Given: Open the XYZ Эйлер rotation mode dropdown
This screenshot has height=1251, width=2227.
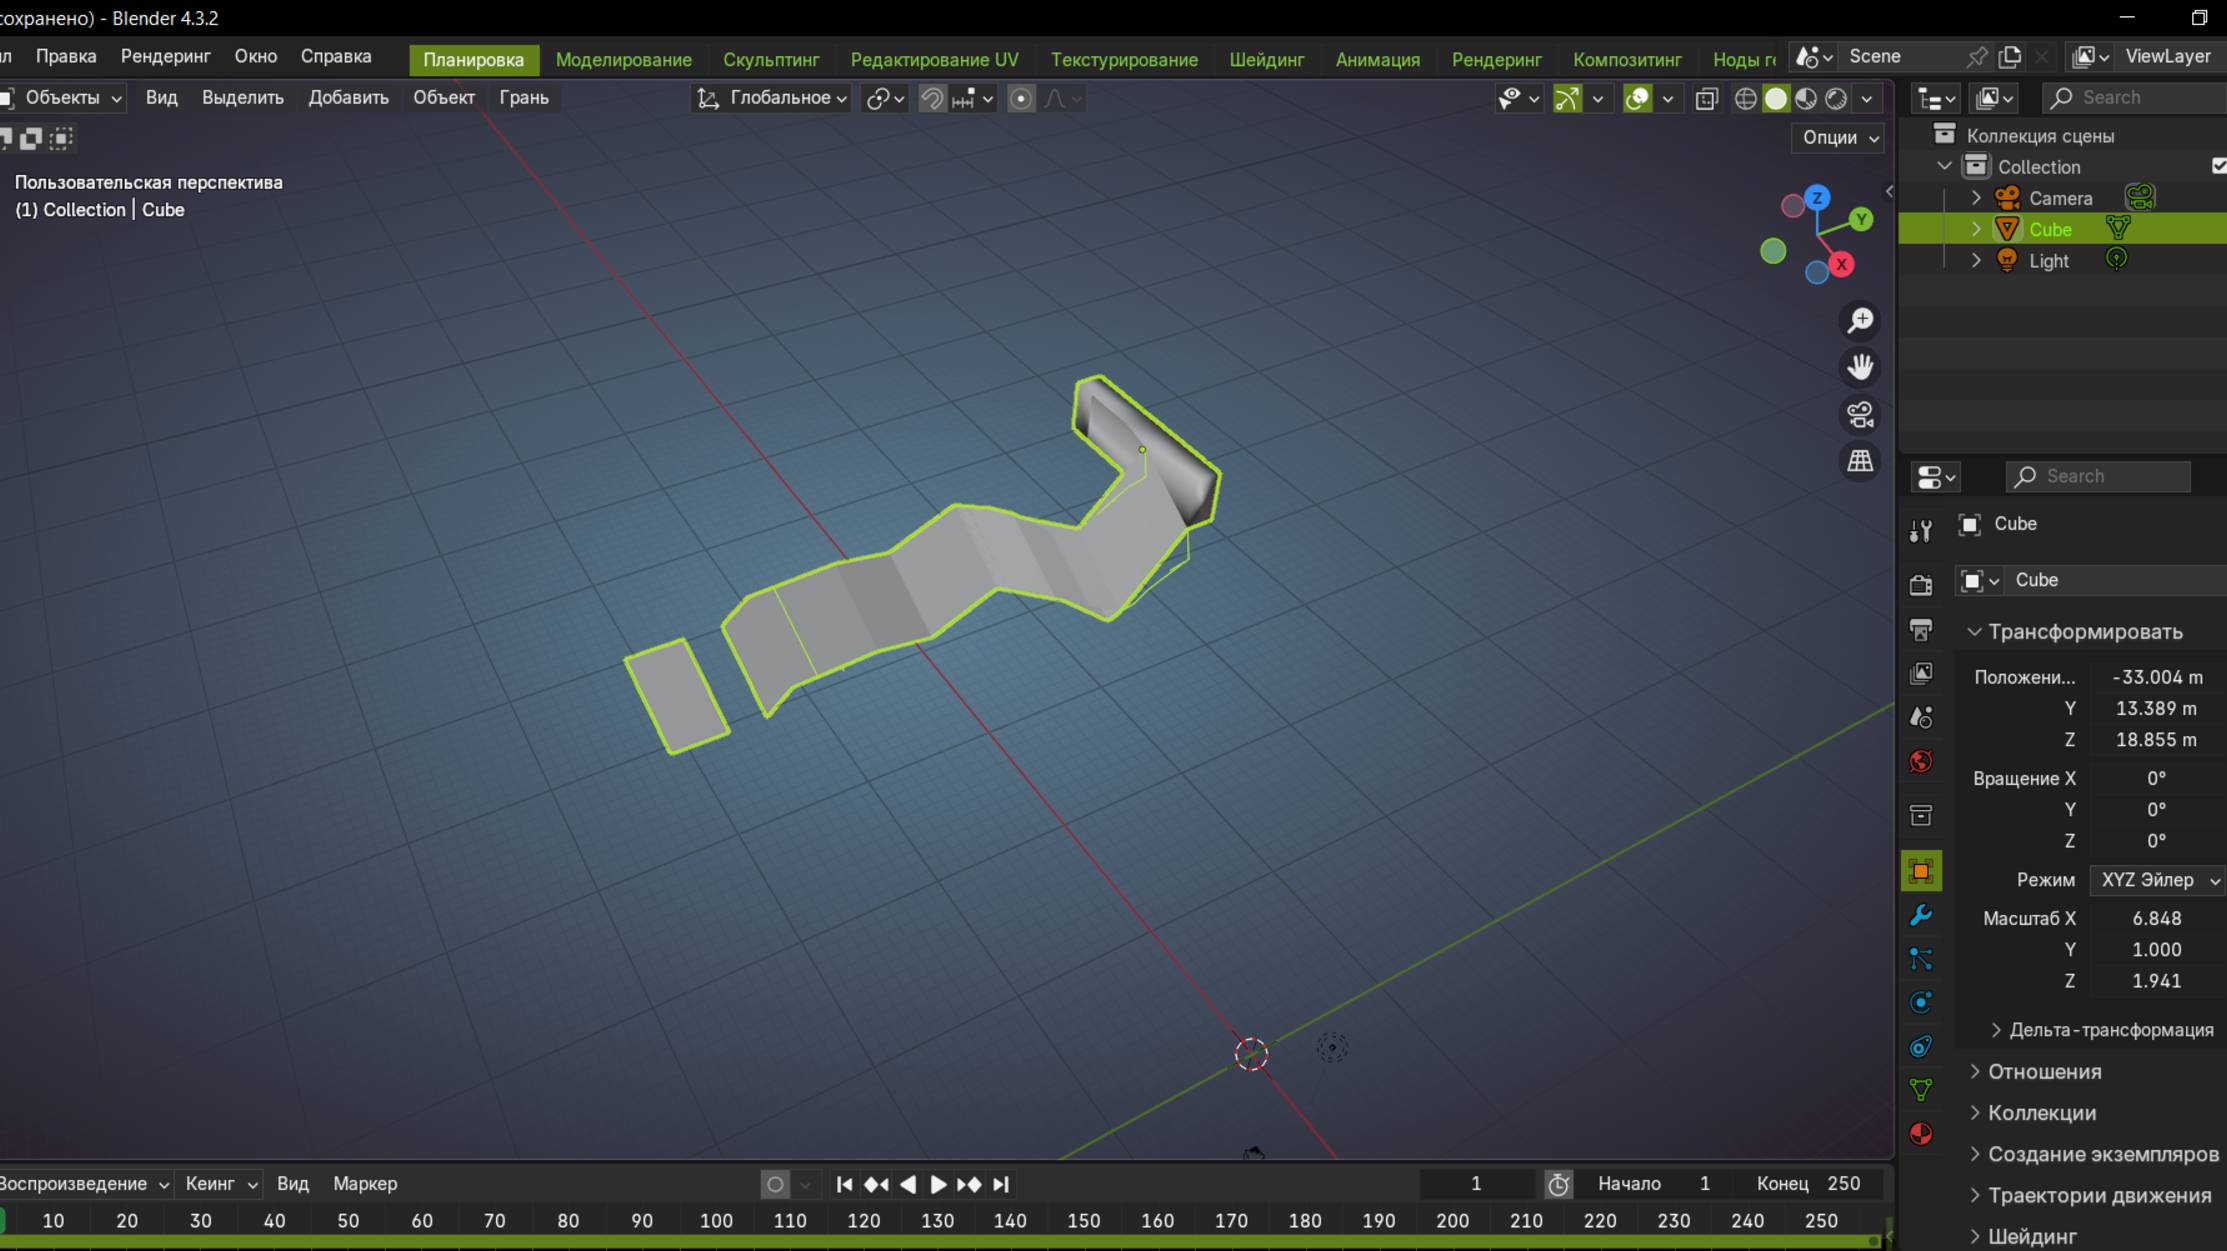Looking at the screenshot, I should point(2157,880).
